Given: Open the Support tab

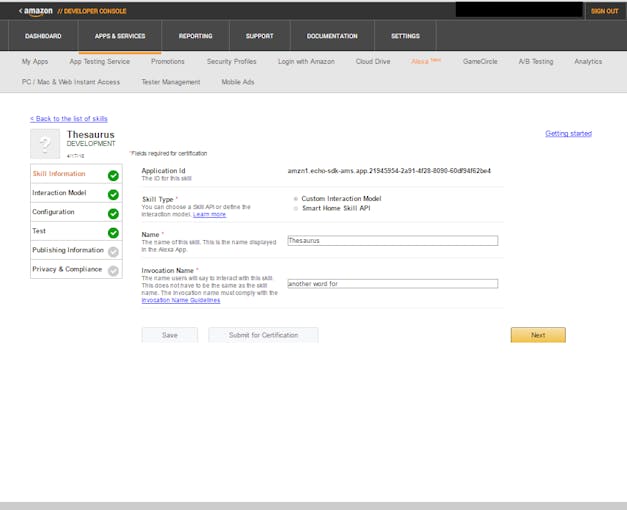Looking at the screenshot, I should [x=260, y=36].
